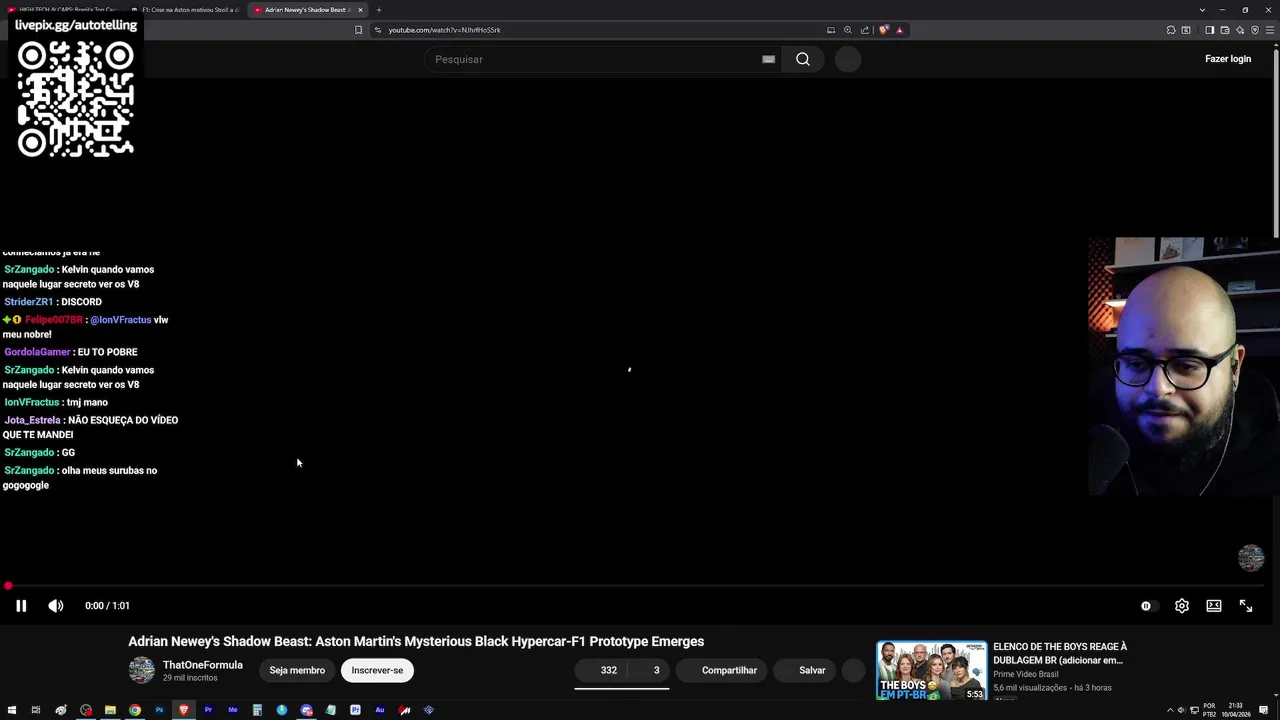This screenshot has width=1280, height=720.
Task: Click the zoom magnifier in address bar
Action: coord(848,30)
